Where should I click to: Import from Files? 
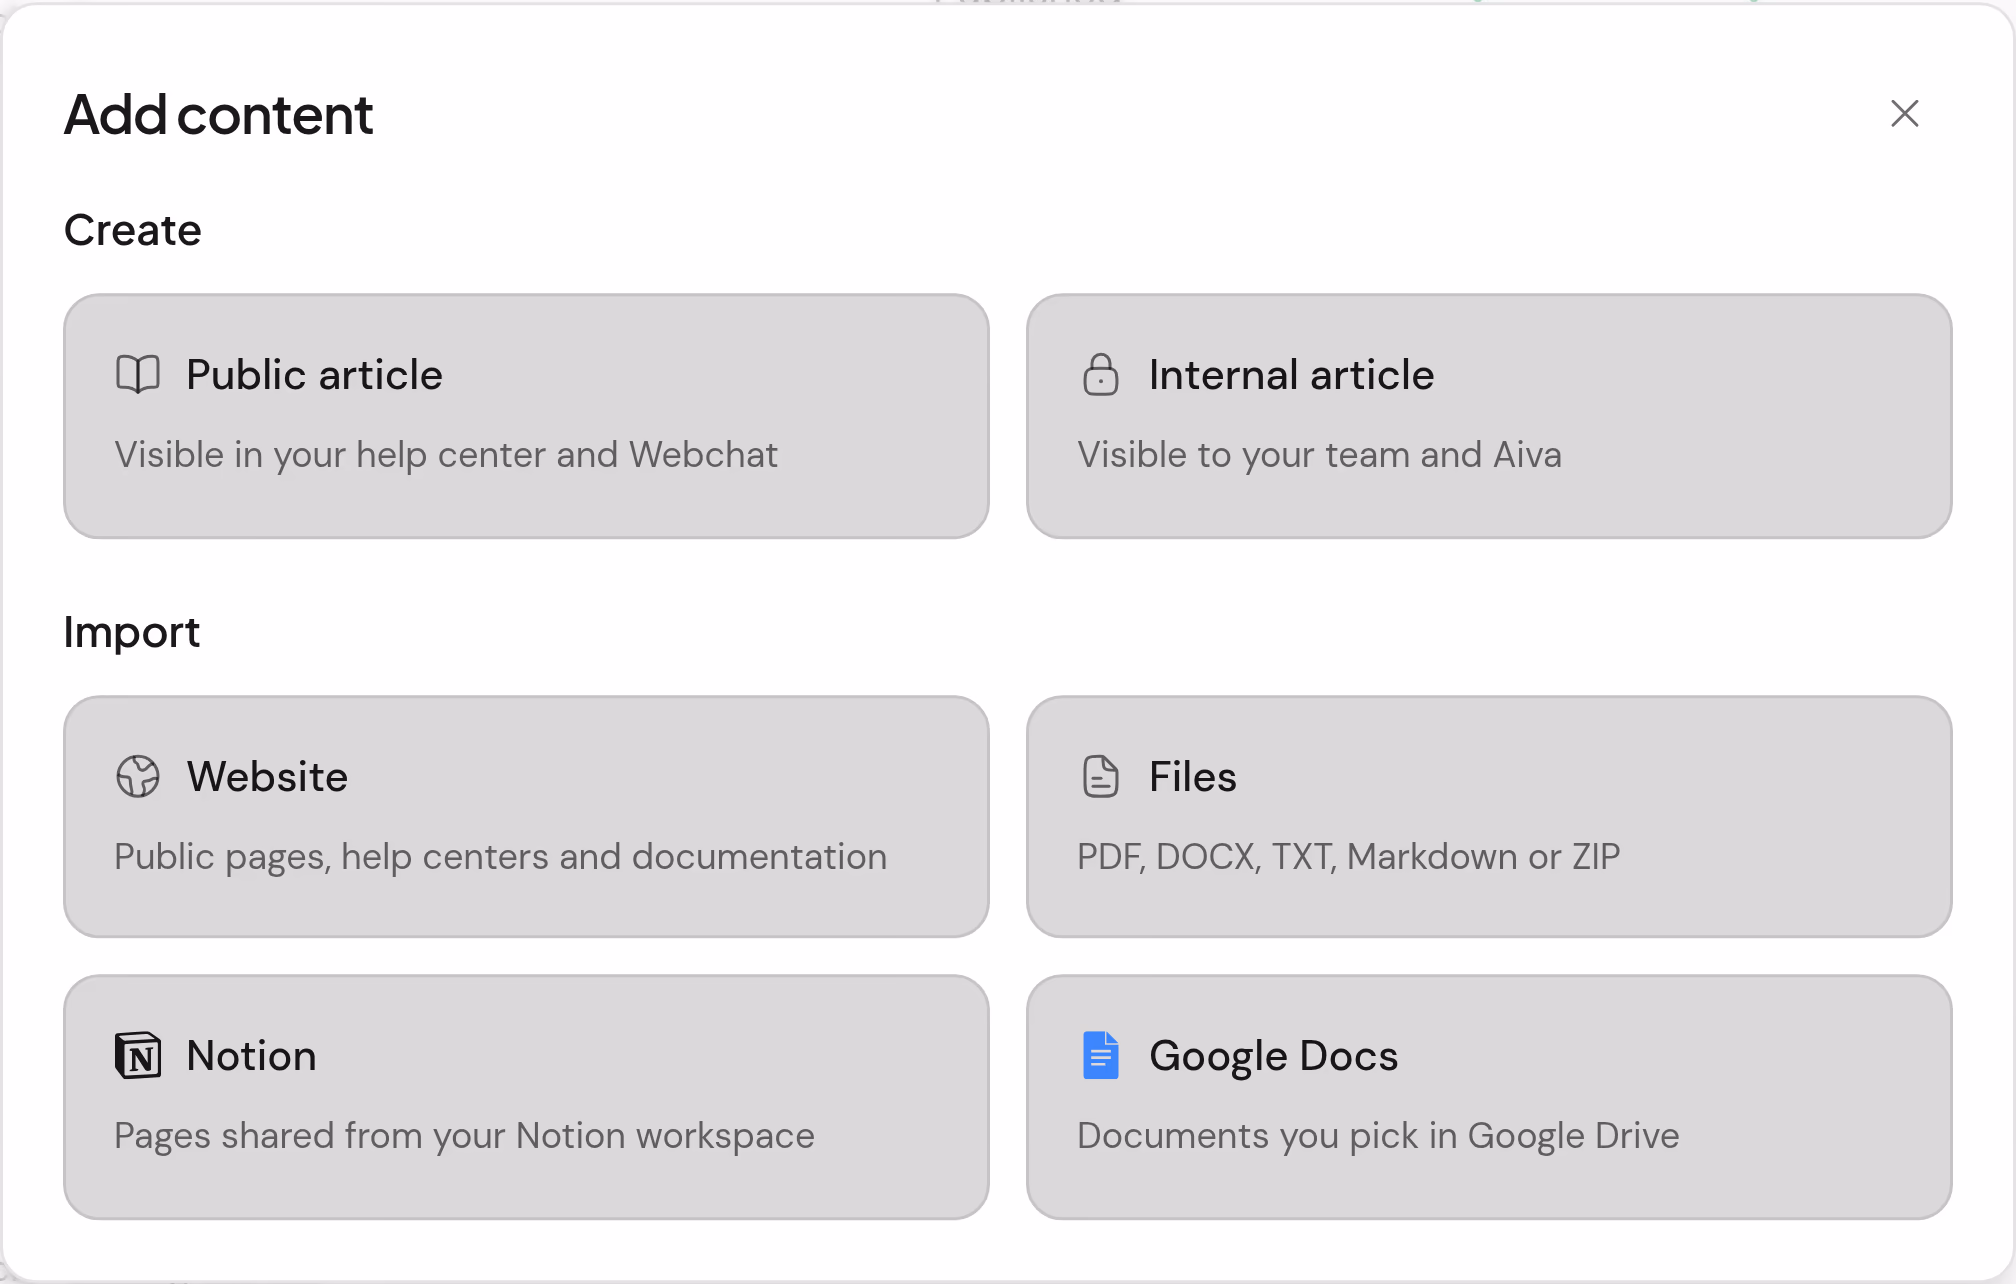click(x=1489, y=816)
